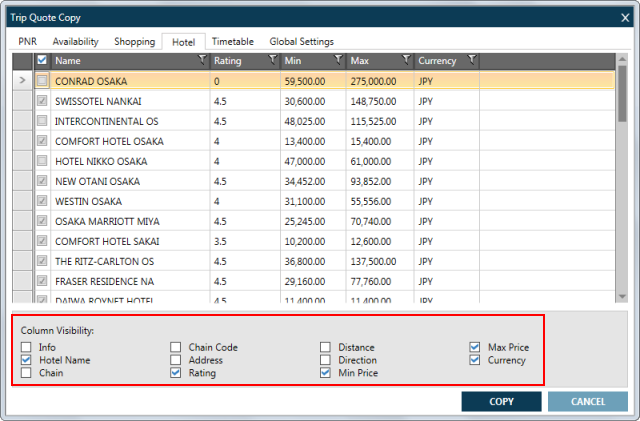Switch to the Shopping tab
The height and width of the screenshot is (421, 640).
(134, 42)
